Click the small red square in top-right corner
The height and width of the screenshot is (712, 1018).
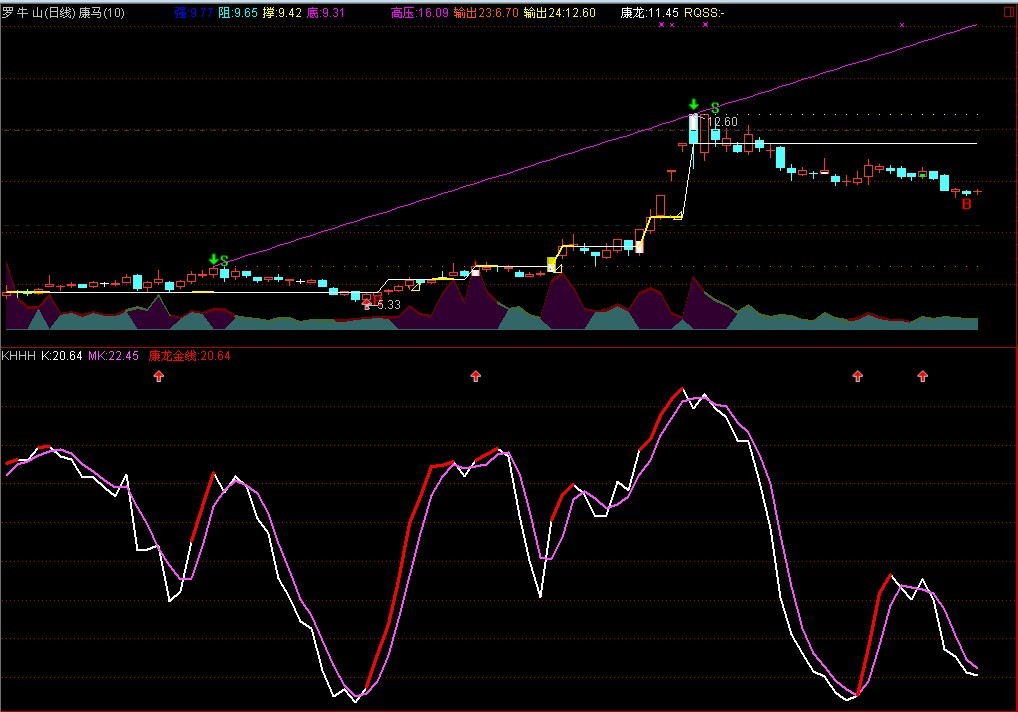click(1007, 12)
